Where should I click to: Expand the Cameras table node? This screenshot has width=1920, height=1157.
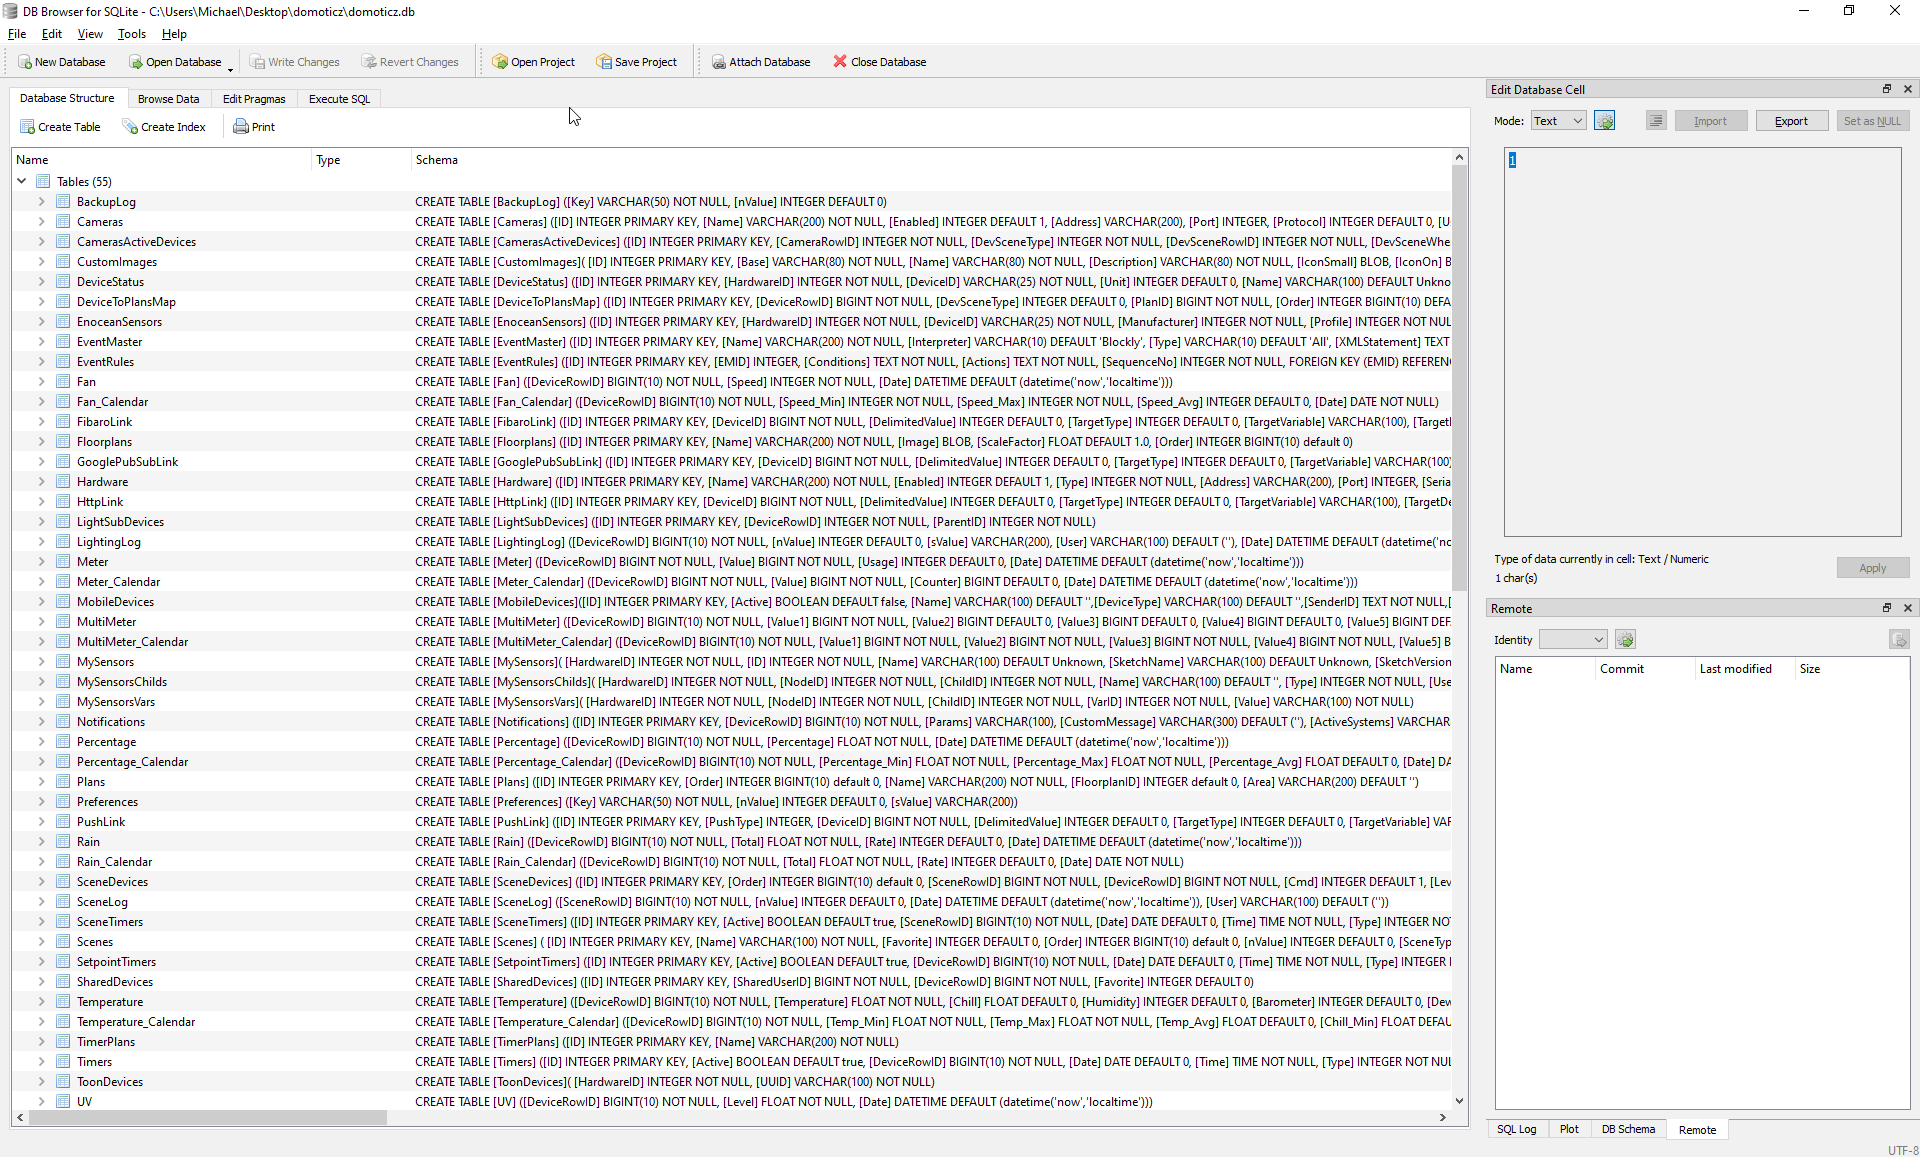click(42, 222)
